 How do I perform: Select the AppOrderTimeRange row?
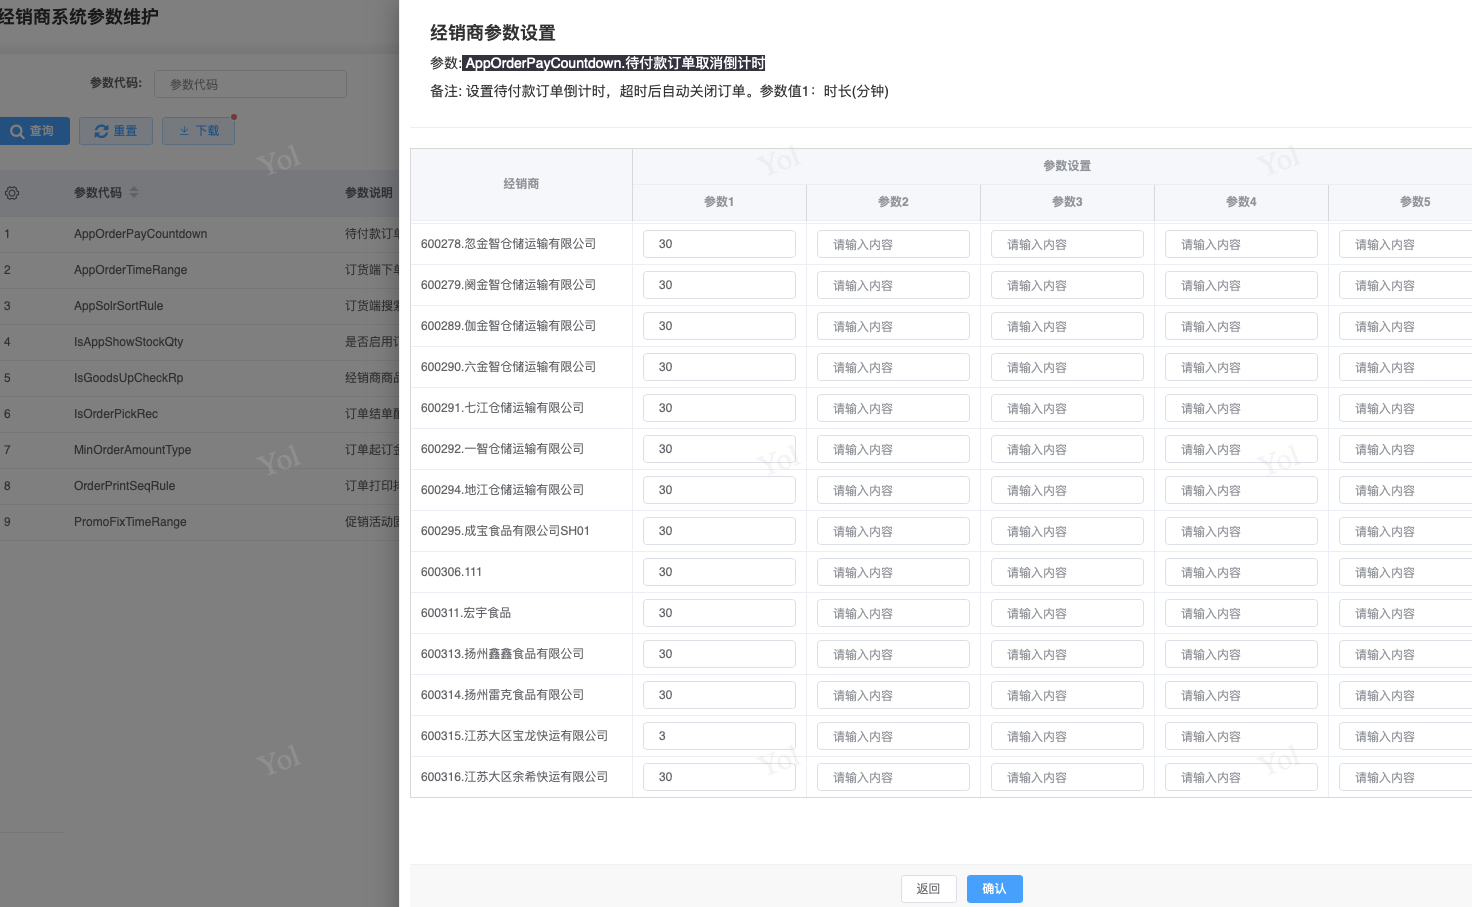[x=131, y=270]
